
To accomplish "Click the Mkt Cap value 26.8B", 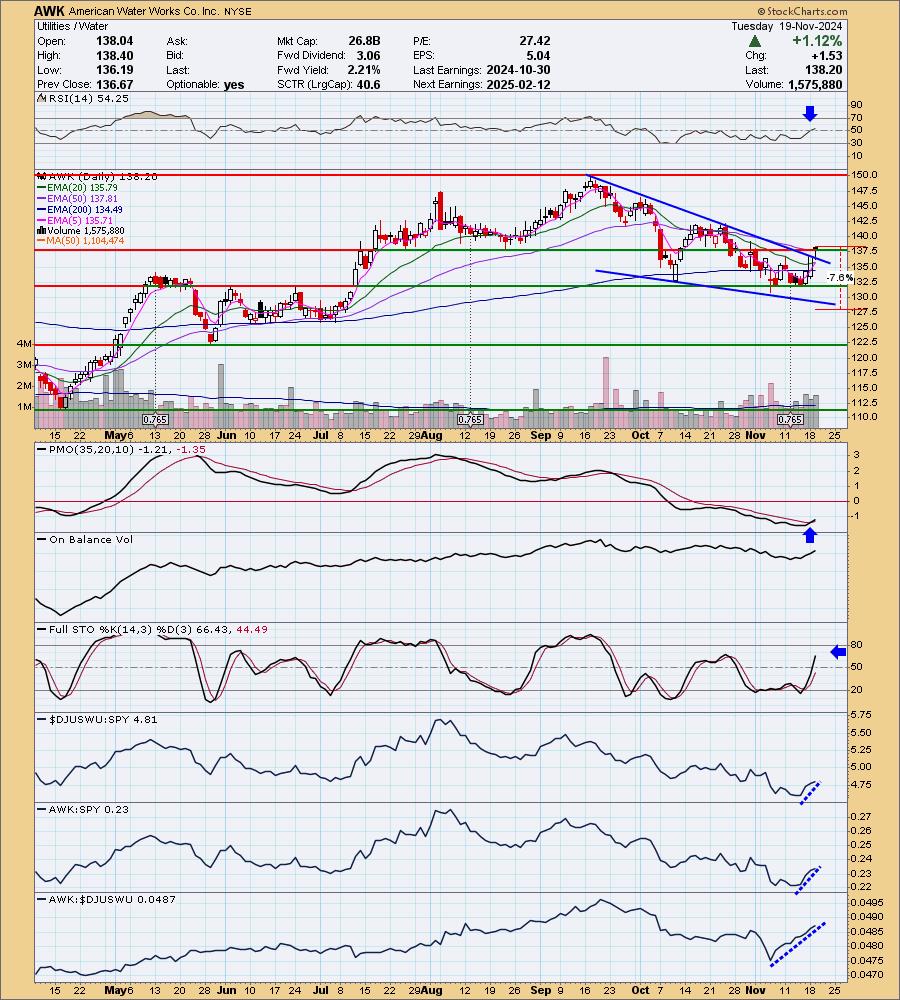I will click(364, 41).
